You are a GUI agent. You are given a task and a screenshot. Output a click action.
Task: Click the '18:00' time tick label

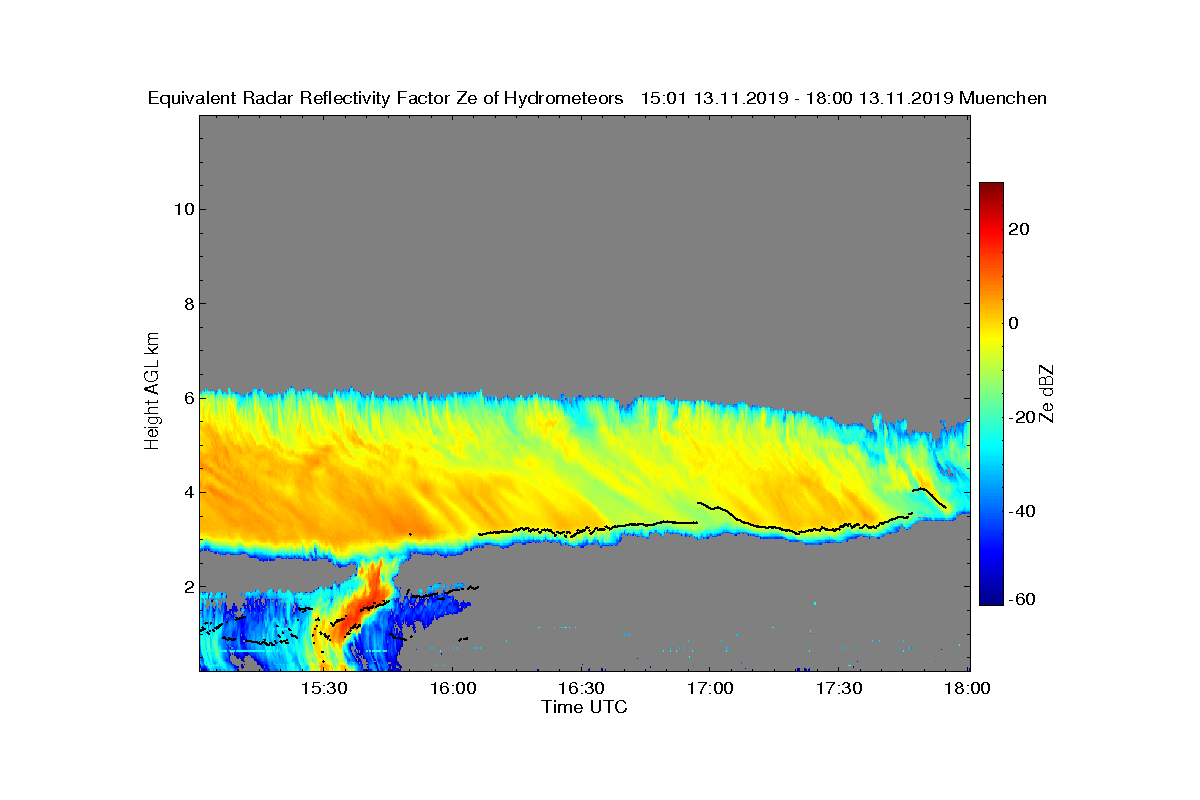click(x=969, y=689)
